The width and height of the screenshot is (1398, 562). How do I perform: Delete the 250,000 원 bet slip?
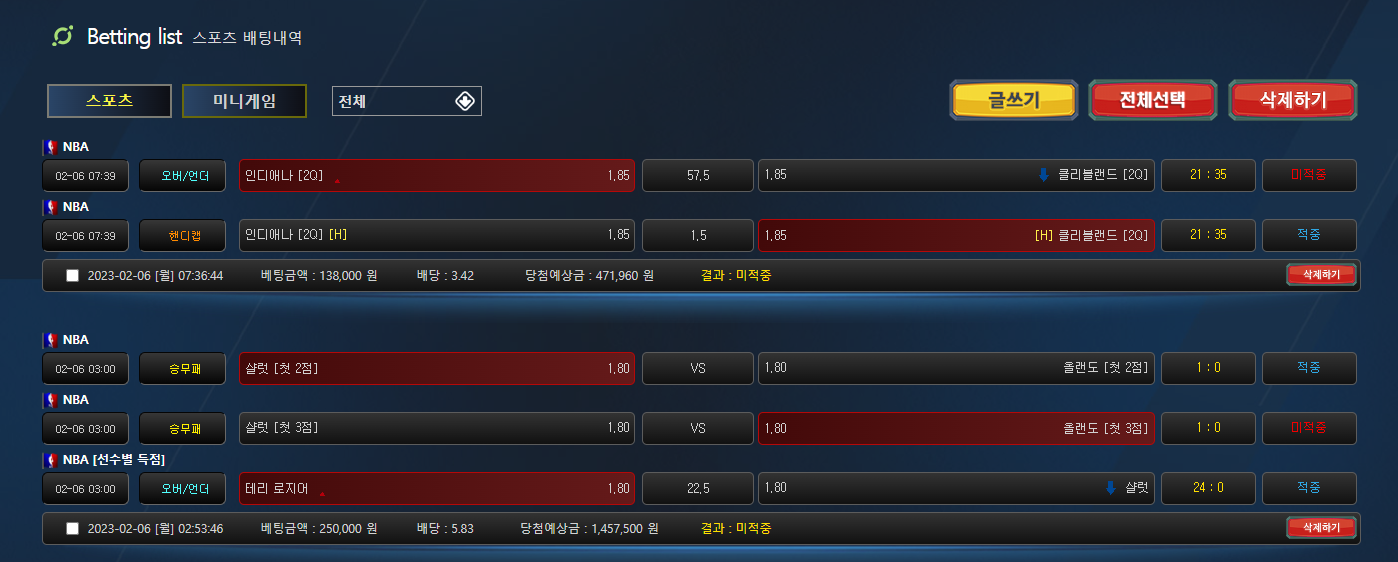coord(1321,528)
